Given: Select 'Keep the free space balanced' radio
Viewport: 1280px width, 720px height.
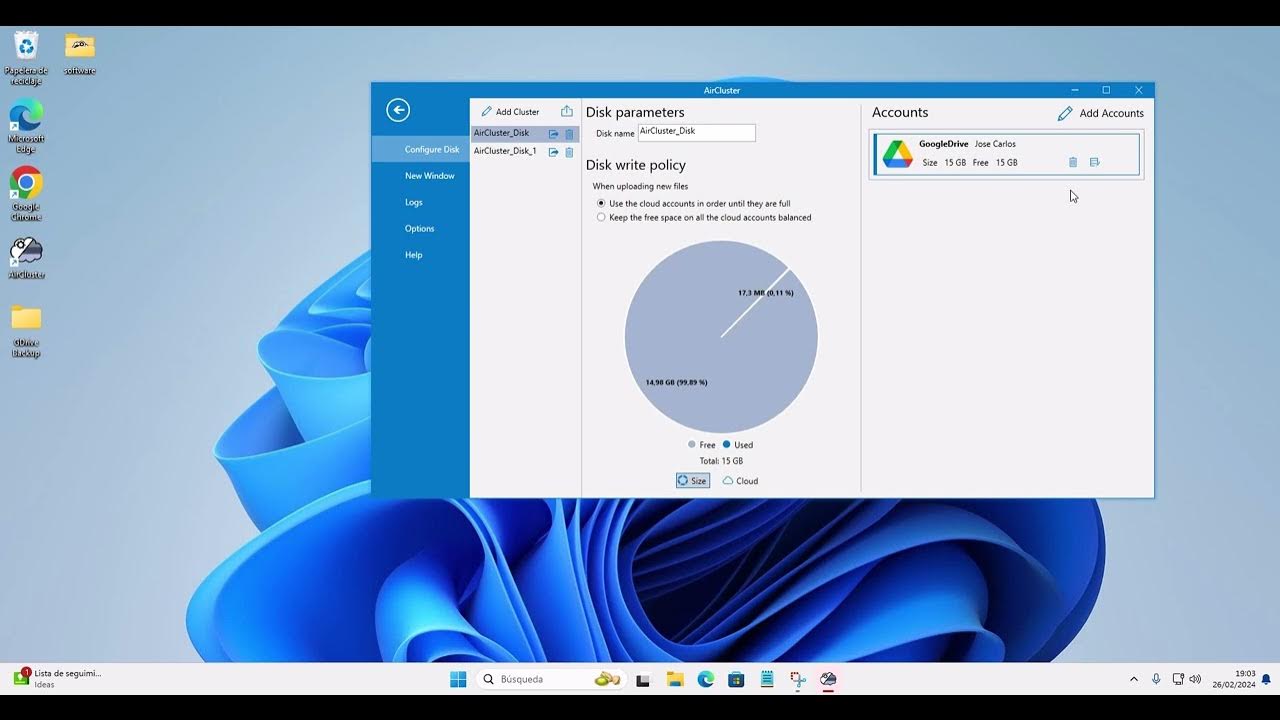Looking at the screenshot, I should tap(601, 217).
